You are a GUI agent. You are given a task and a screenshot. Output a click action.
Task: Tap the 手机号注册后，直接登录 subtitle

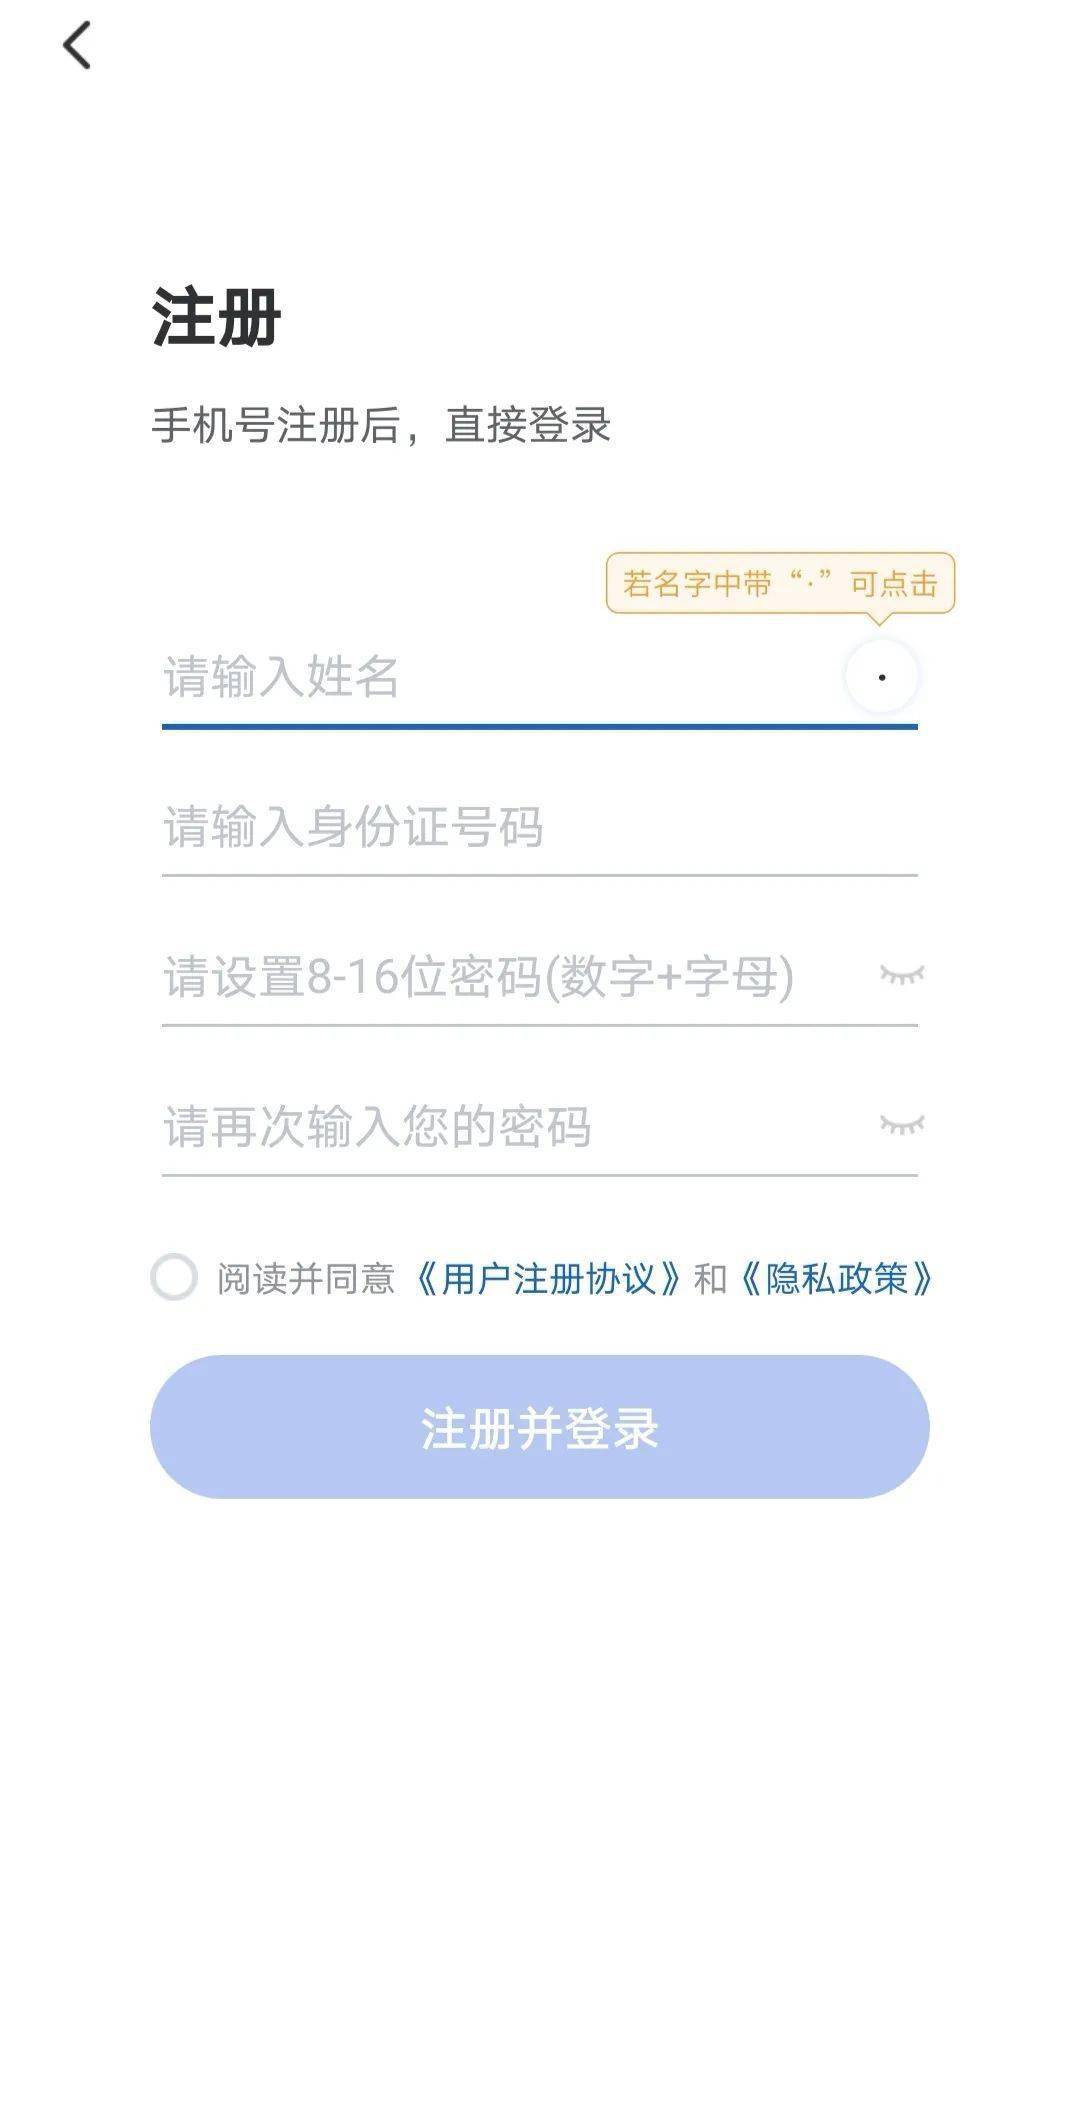(381, 425)
